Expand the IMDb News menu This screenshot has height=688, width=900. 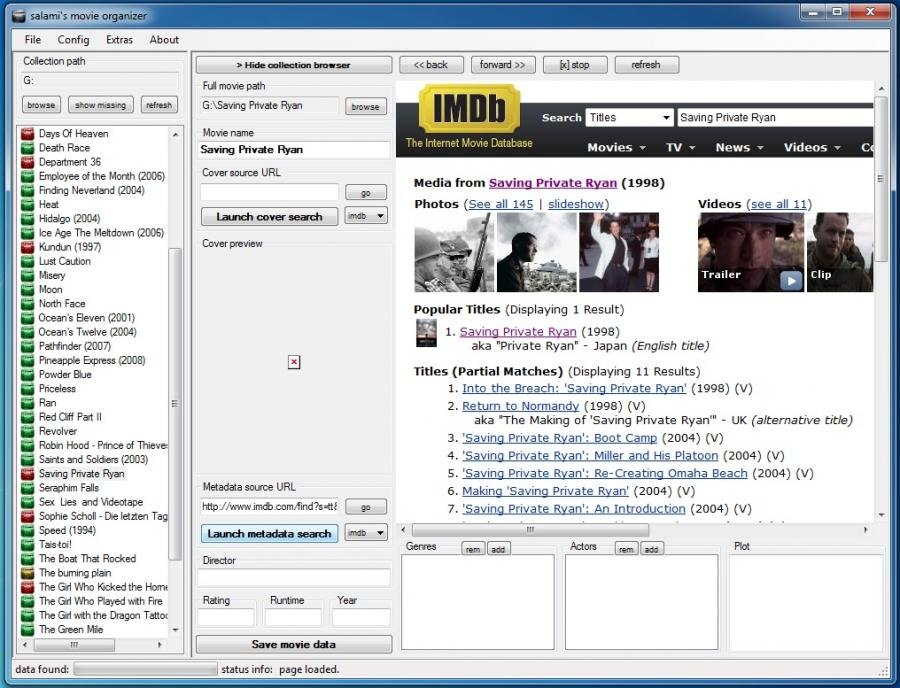click(739, 147)
